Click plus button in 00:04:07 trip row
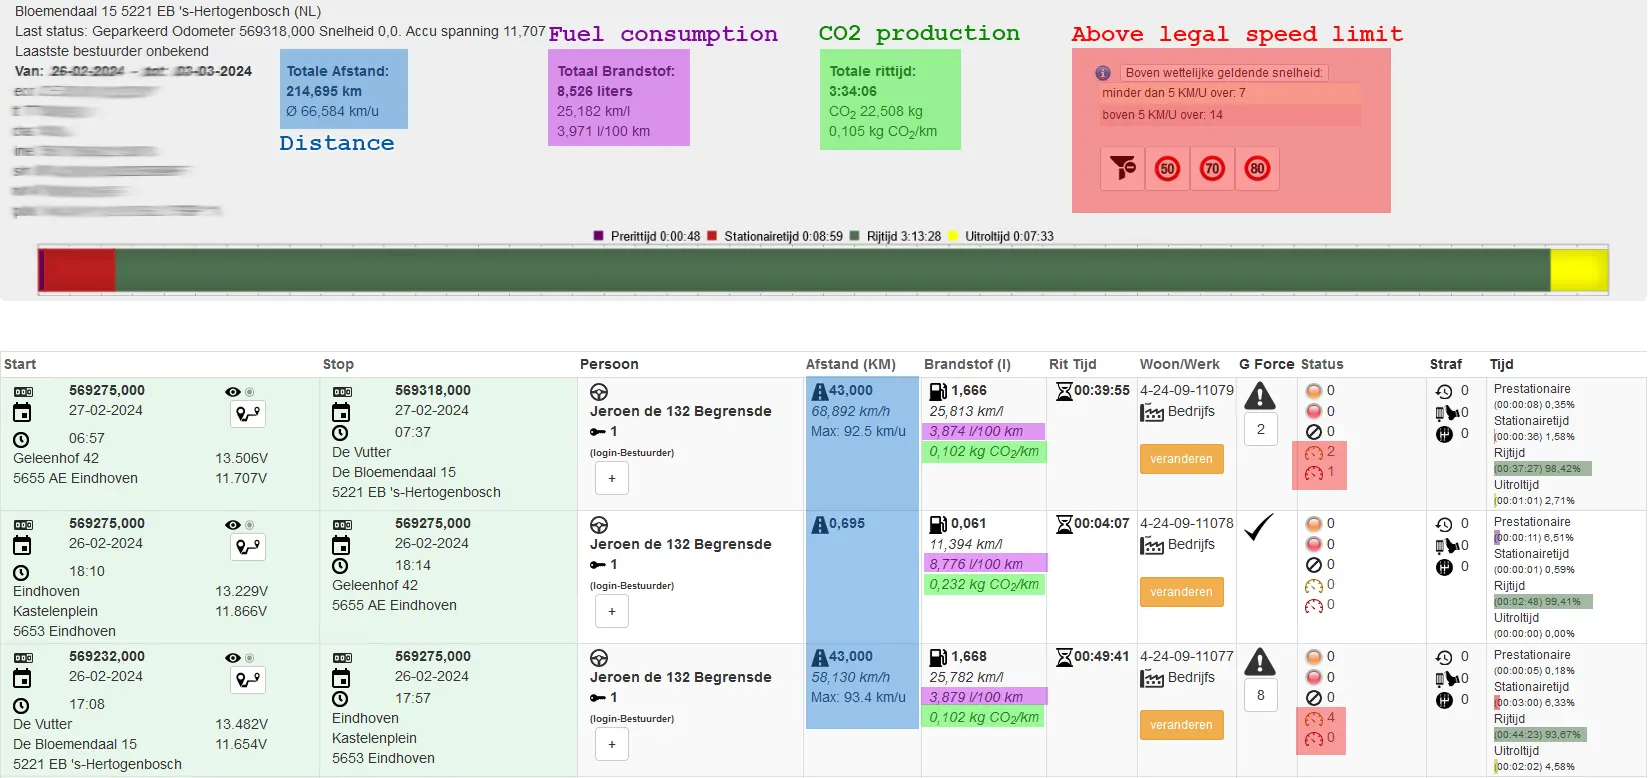This screenshot has width=1649, height=778. coord(612,611)
